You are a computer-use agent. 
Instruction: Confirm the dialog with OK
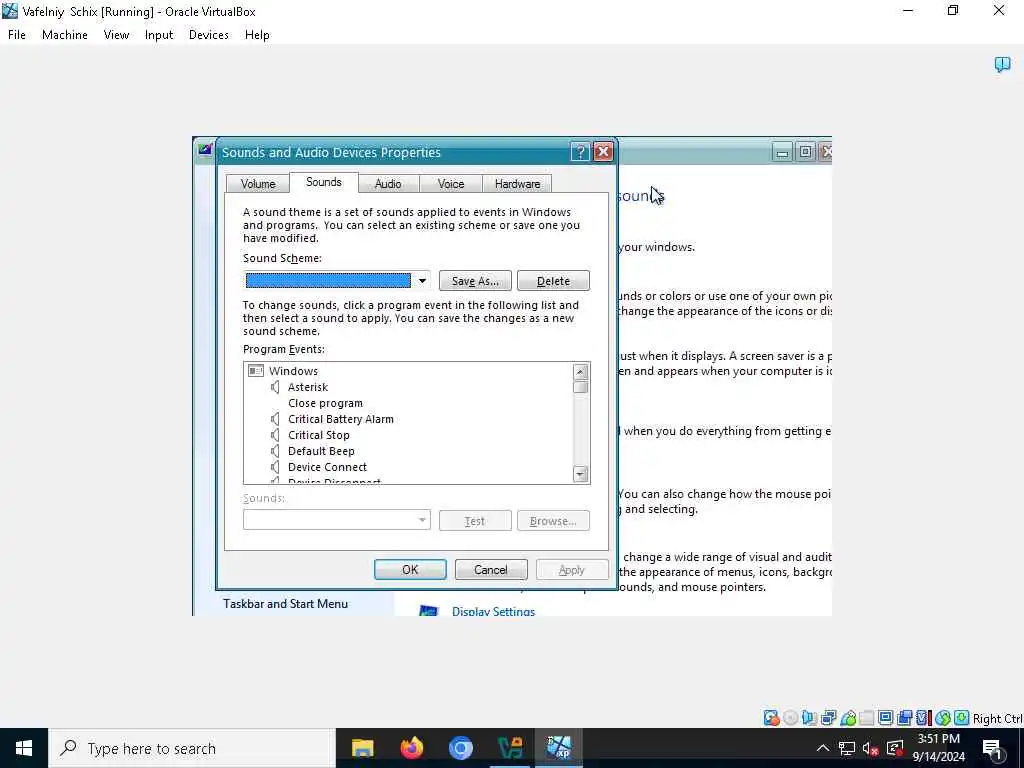click(x=410, y=569)
